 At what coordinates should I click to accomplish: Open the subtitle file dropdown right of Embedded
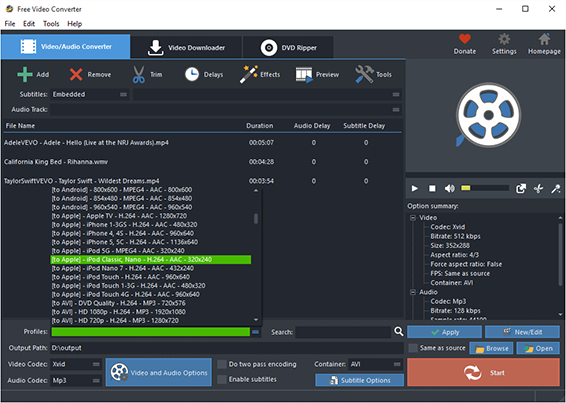(267, 94)
